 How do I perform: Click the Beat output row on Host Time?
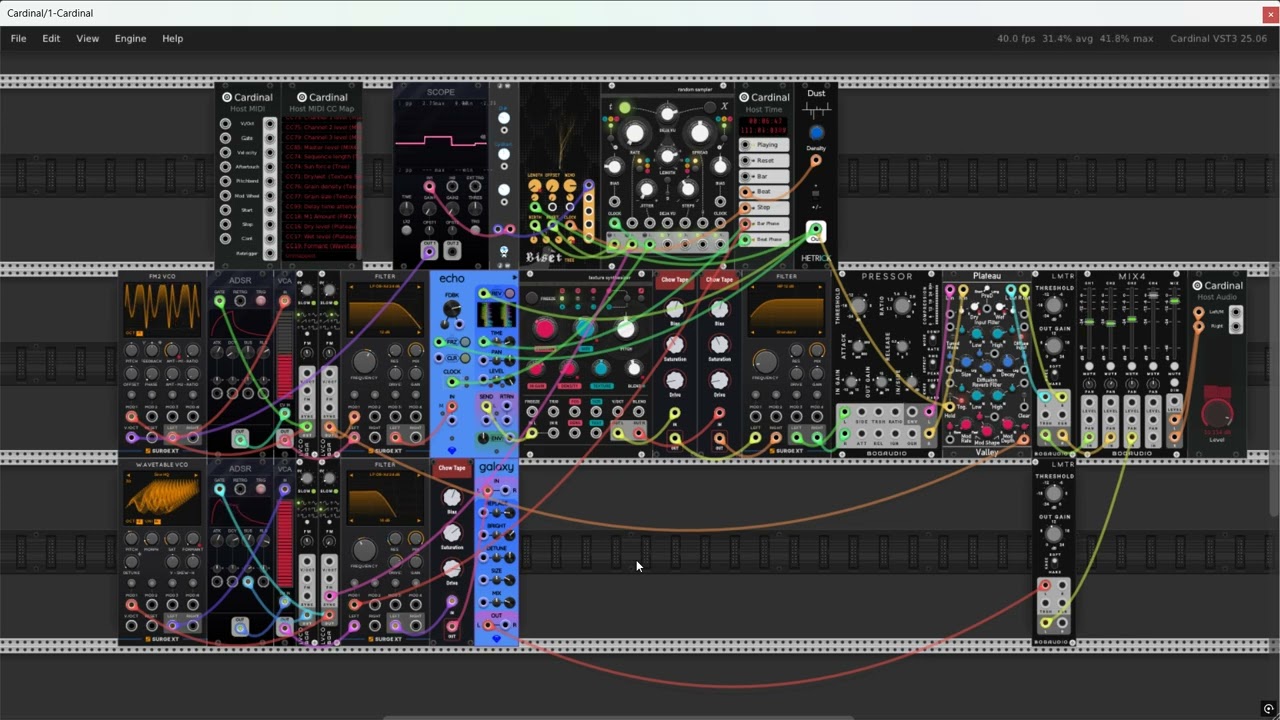(764, 192)
